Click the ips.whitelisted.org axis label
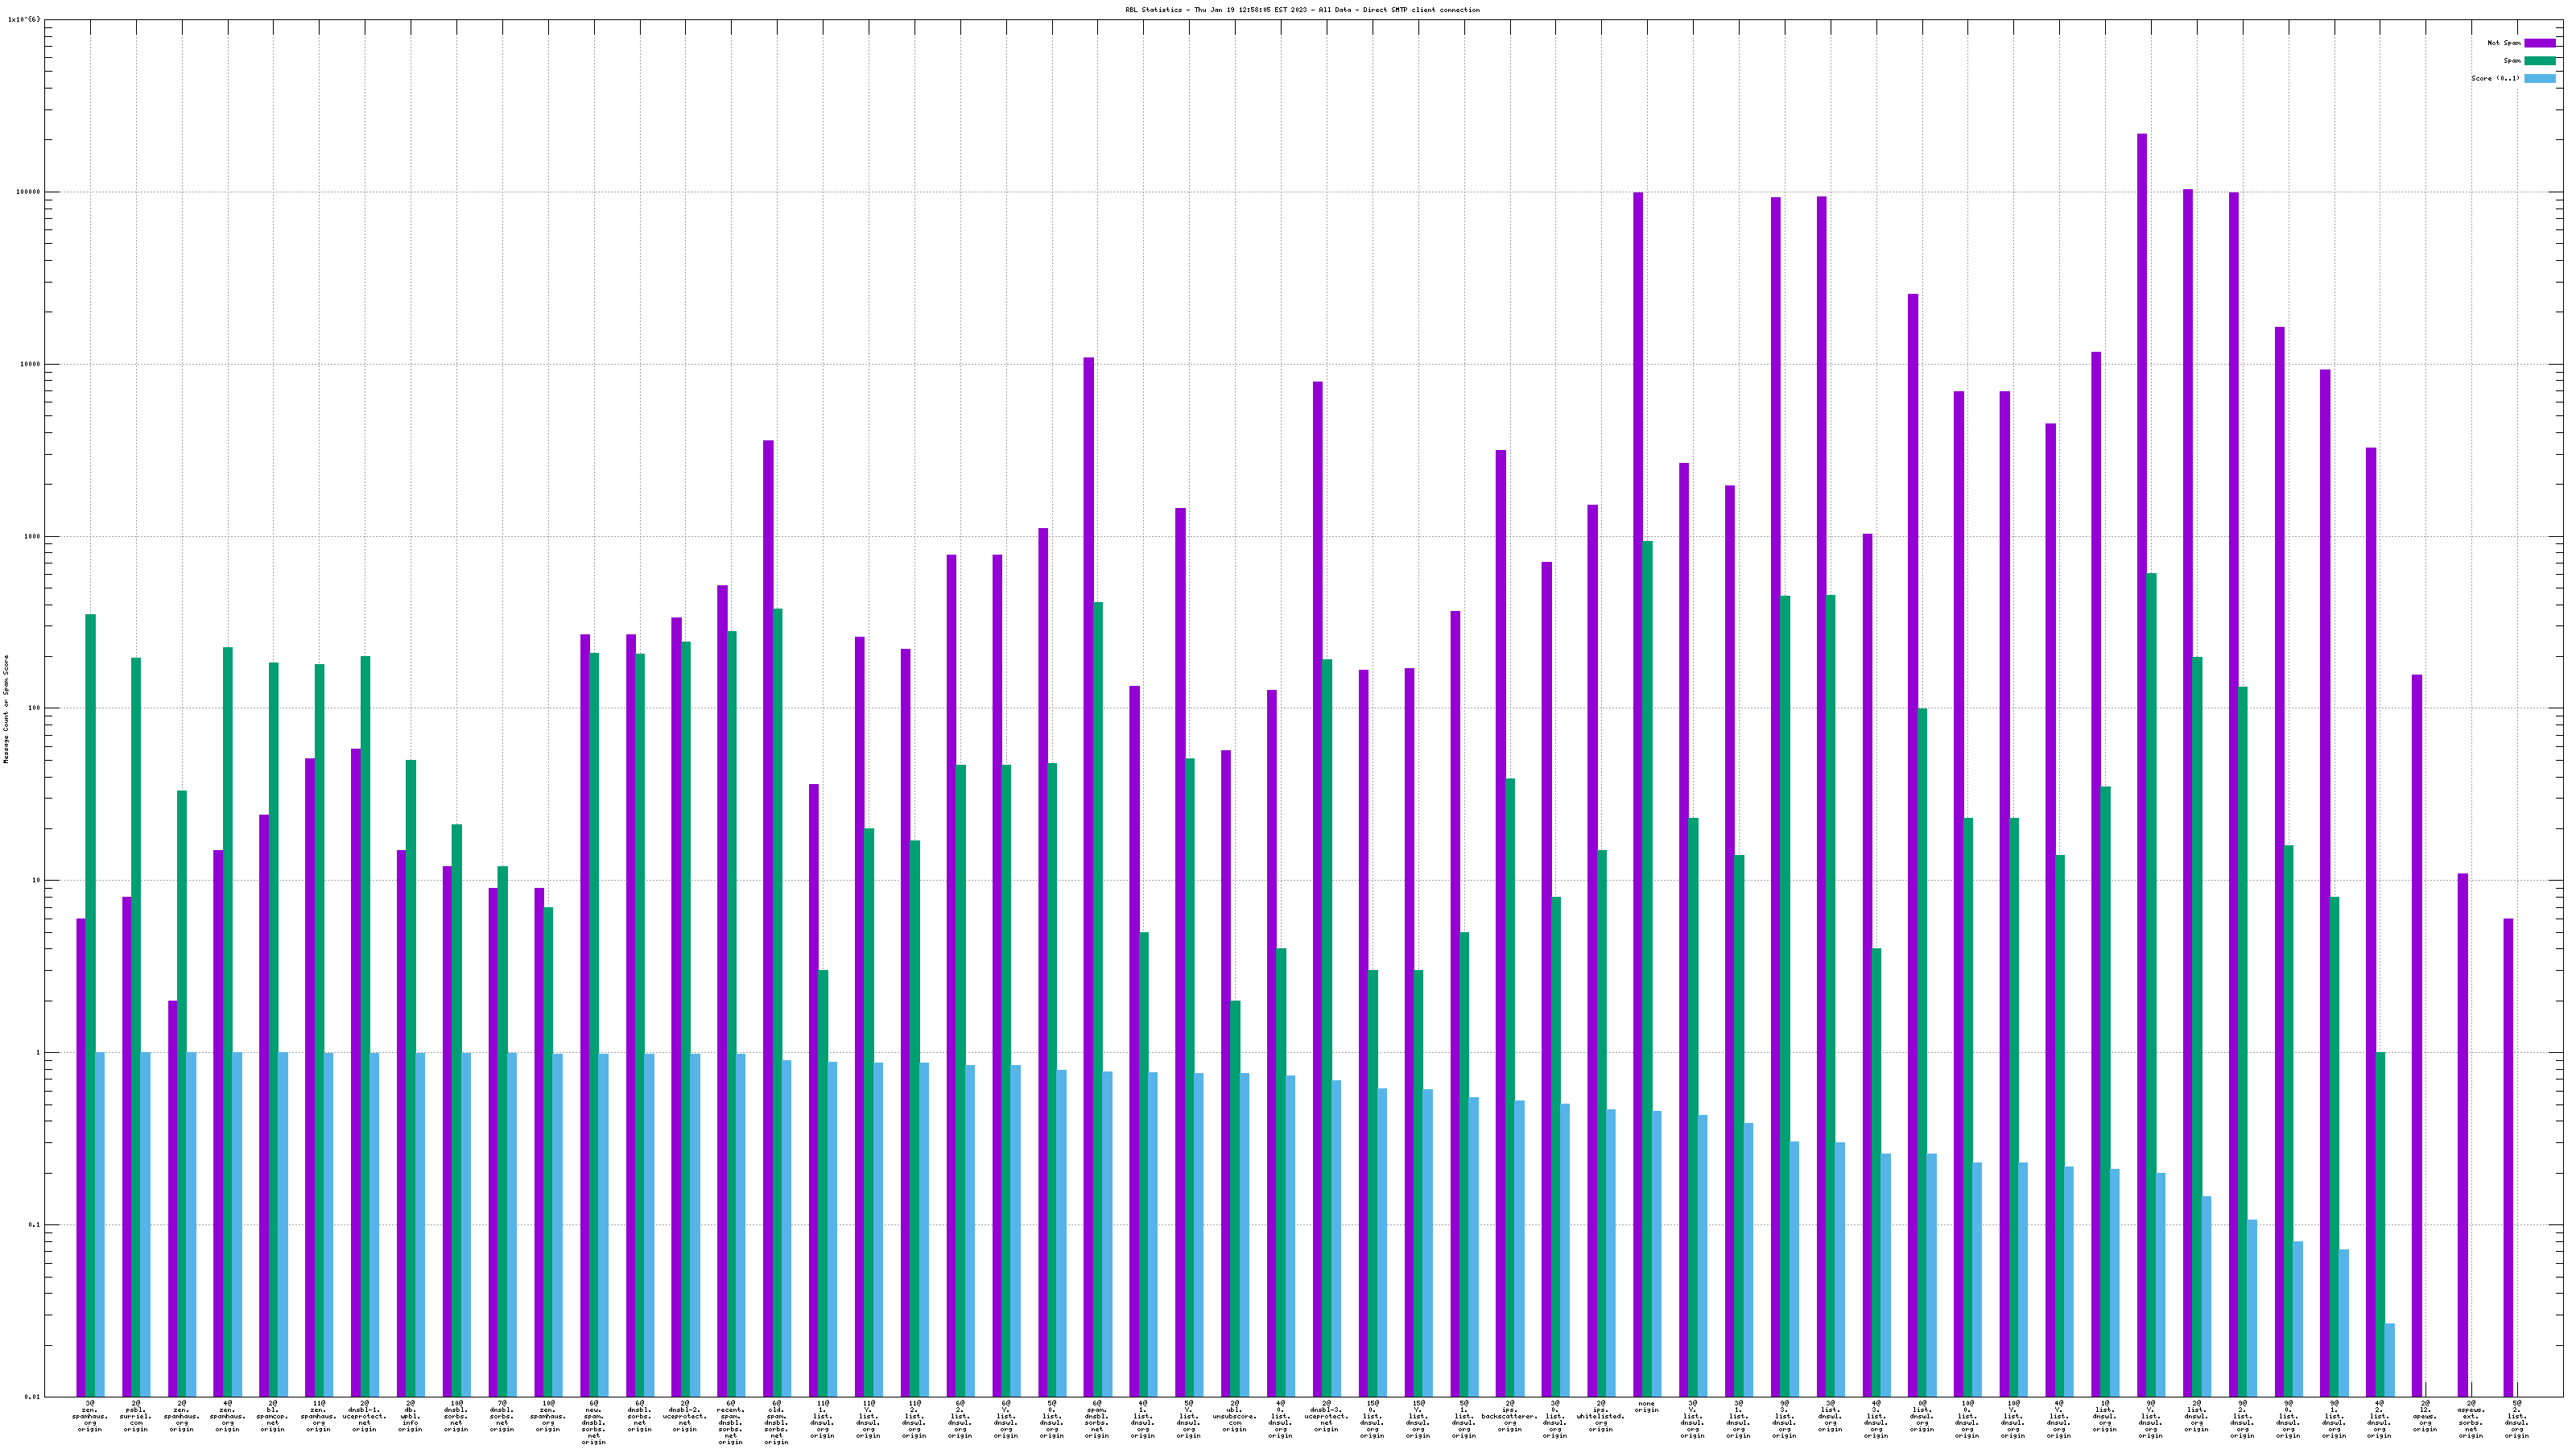Image resolution: width=2576 pixels, height=1449 pixels. 1600,1416
